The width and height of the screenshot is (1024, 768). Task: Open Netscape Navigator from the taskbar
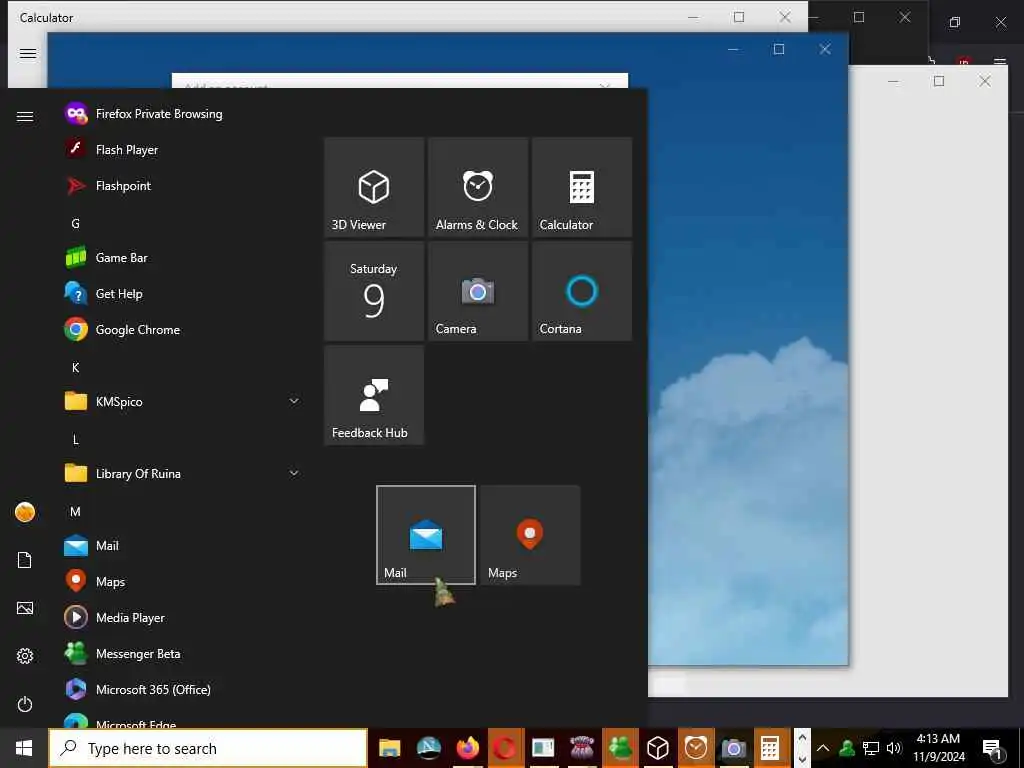pos(428,748)
